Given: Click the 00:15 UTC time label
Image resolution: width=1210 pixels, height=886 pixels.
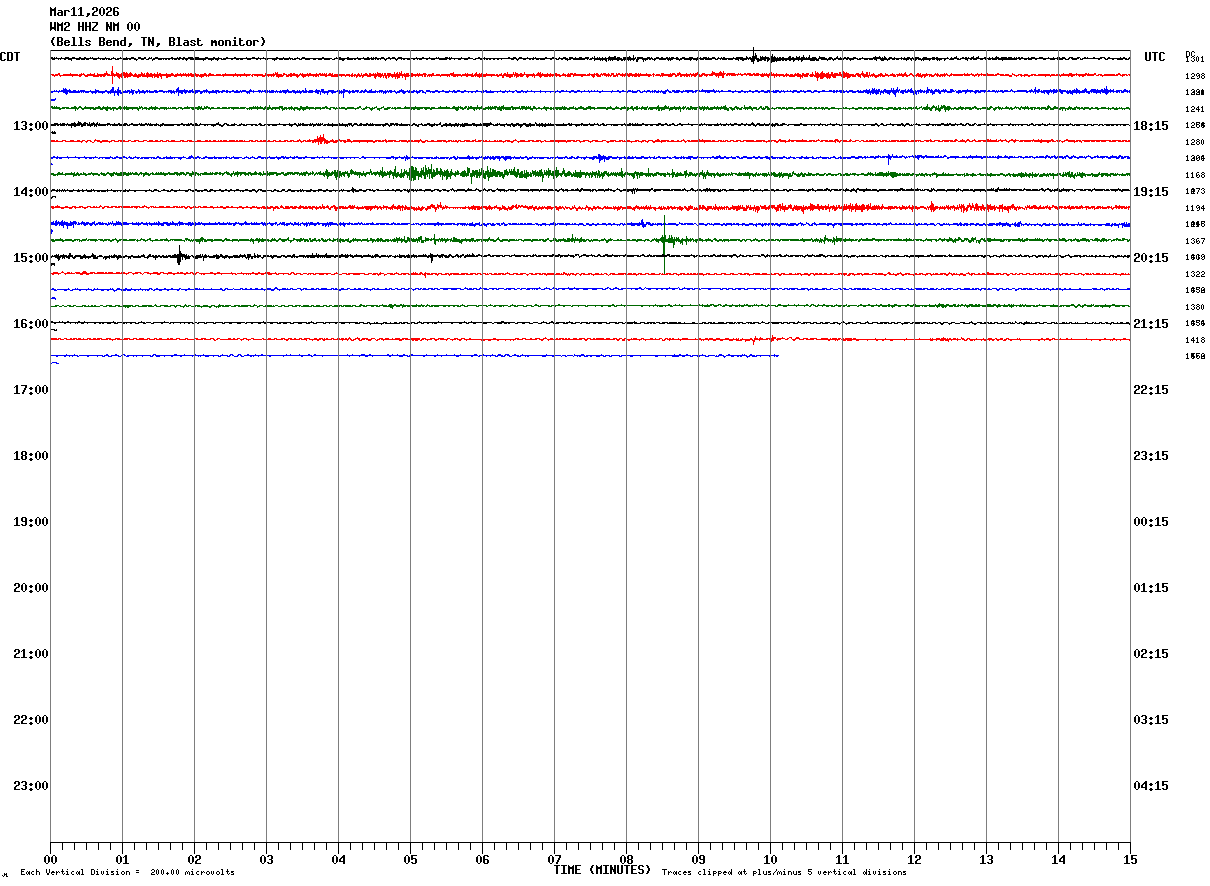Looking at the screenshot, I should (1151, 522).
